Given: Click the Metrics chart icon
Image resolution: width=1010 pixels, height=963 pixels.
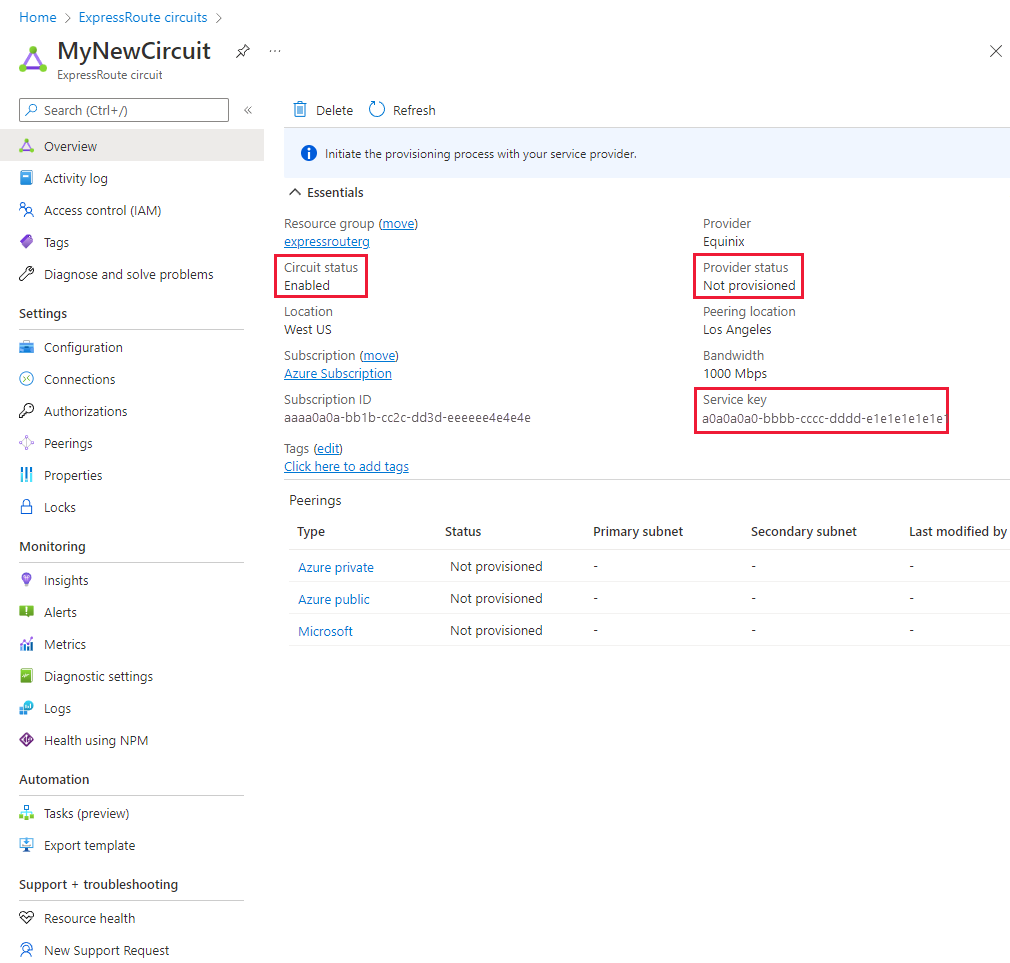Looking at the screenshot, I should 26,644.
